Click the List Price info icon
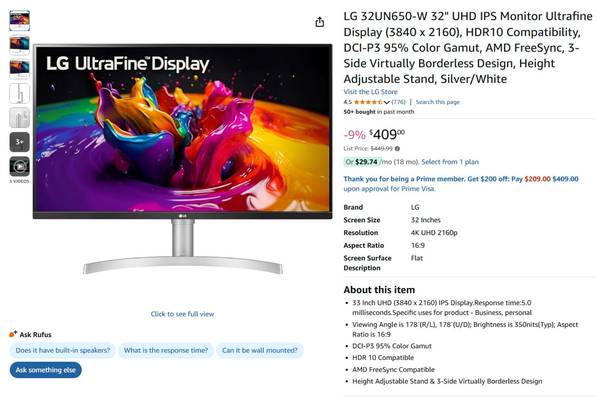Screen dimensions: 600x400 pyautogui.click(x=398, y=149)
